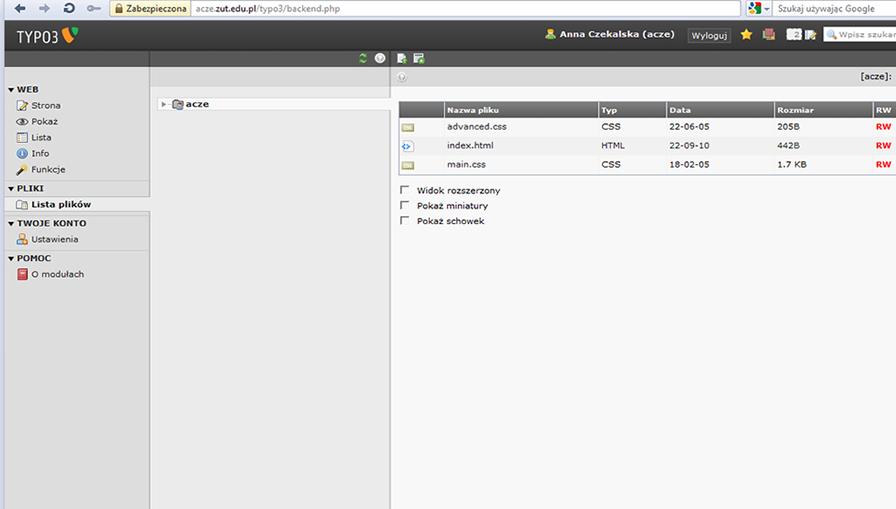896x509 pixels.
Task: Click the acze folder icon in the tree
Action: 178,104
